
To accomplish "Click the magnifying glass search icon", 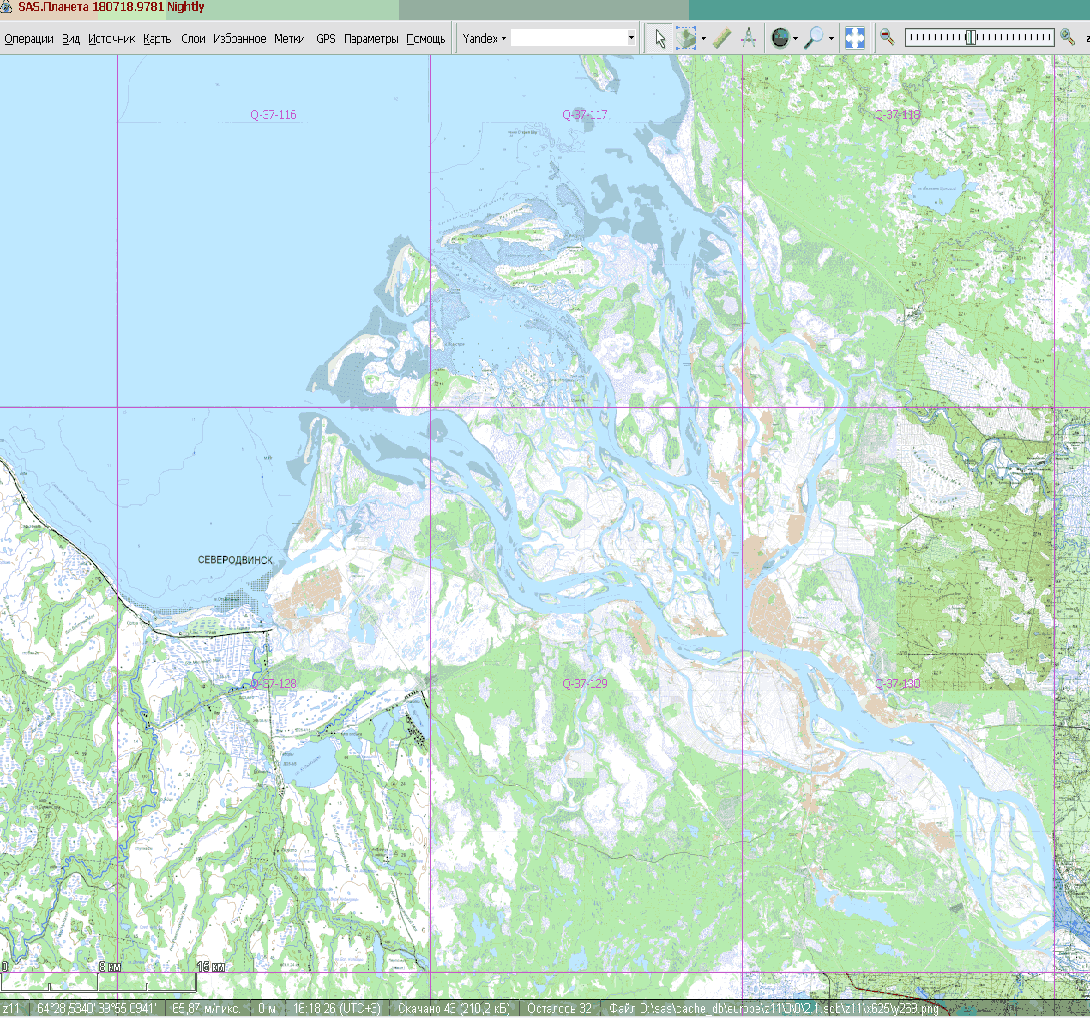I will point(815,38).
